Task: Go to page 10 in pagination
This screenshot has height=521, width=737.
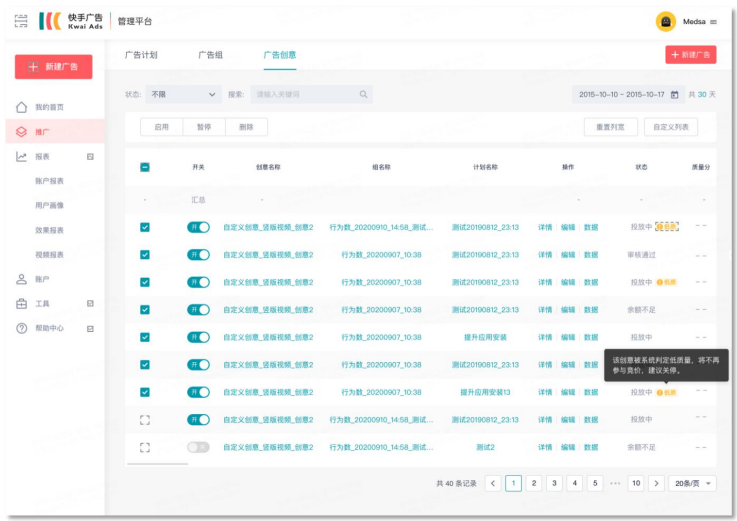Action: pyautogui.click(x=636, y=483)
